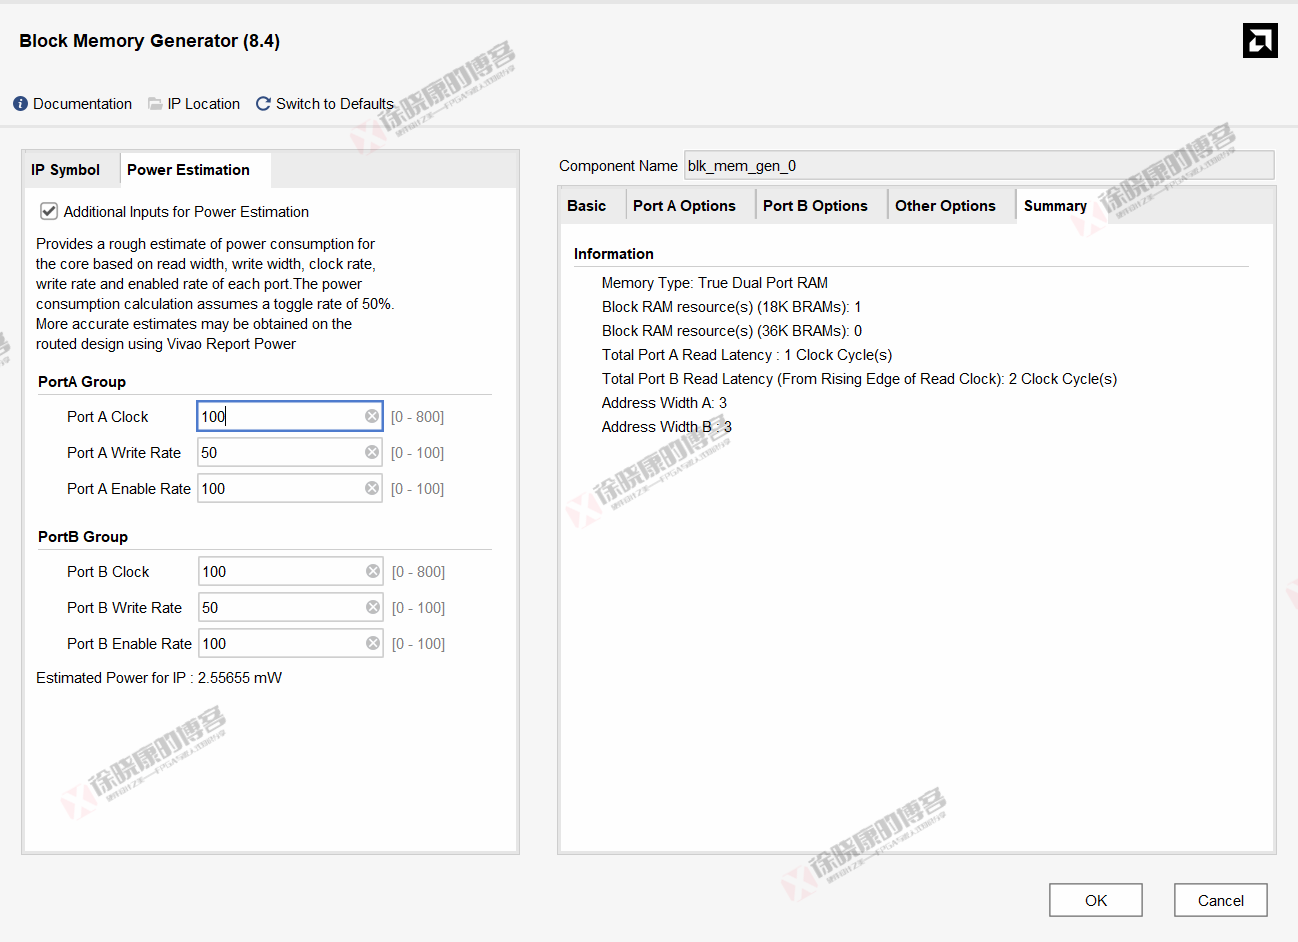
Task: Clear the Port B Write Rate field value
Action: pyautogui.click(x=372, y=607)
